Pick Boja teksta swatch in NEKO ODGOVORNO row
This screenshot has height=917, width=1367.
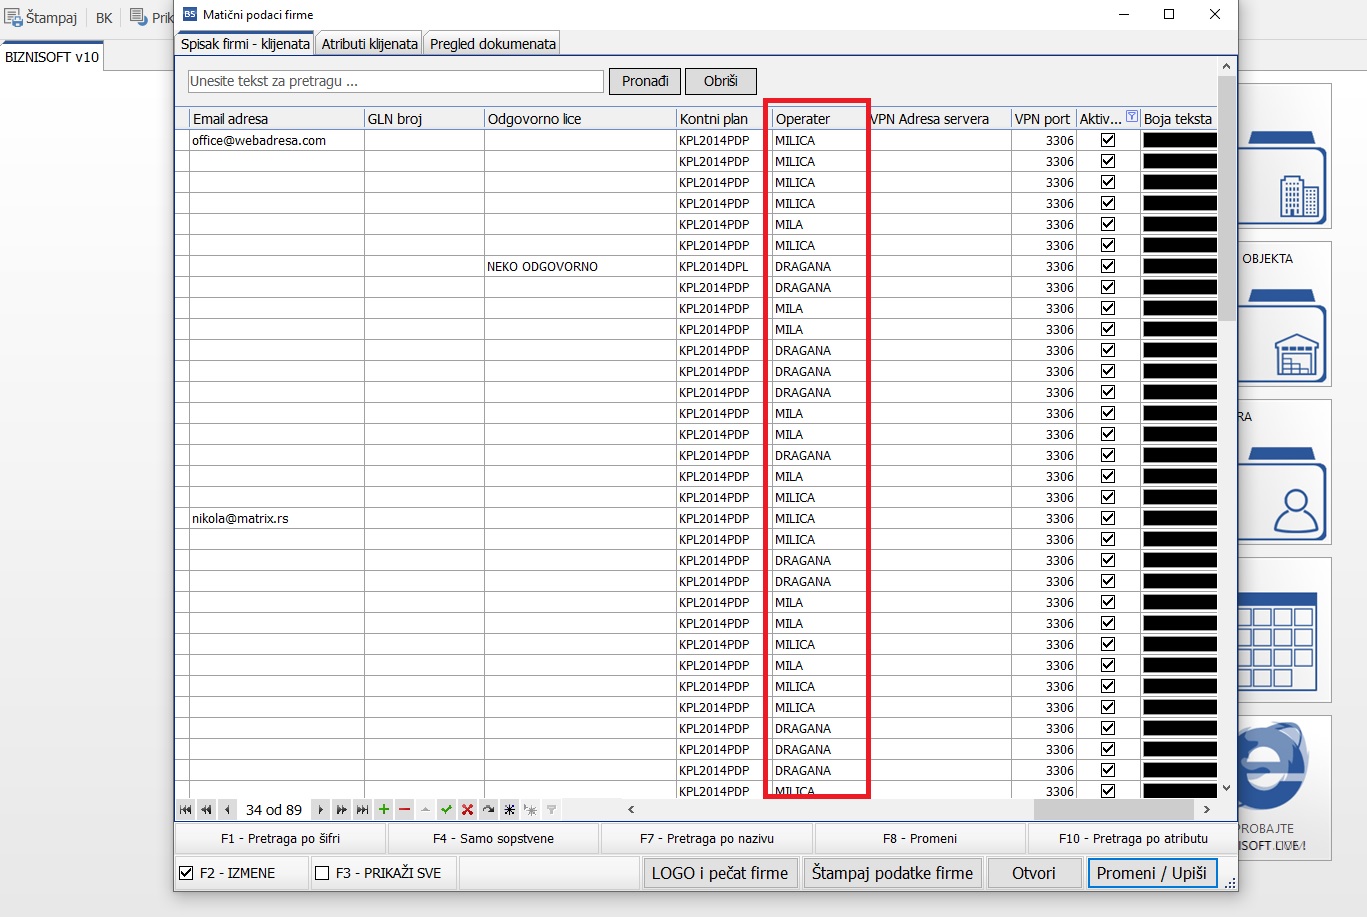coord(1180,266)
